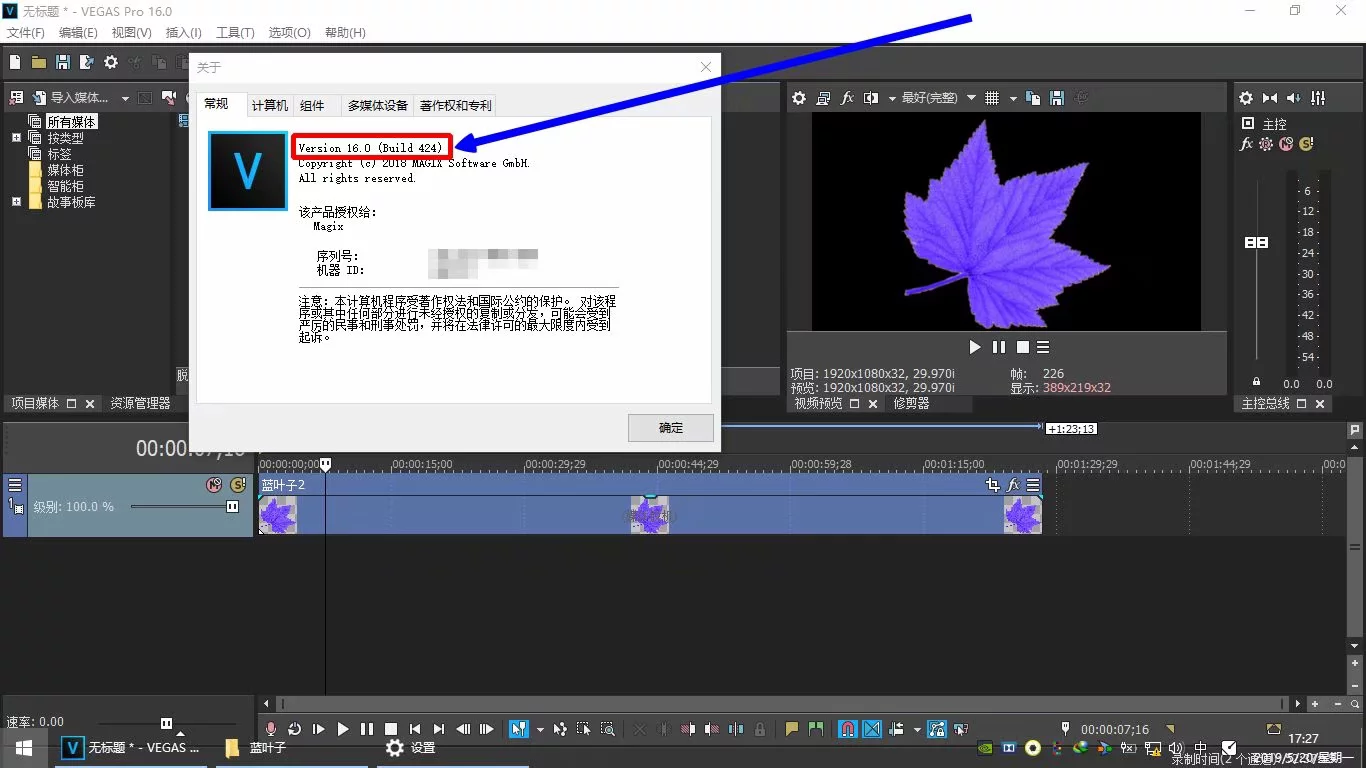This screenshot has height=768, width=1366.
Task: Click the playback rate slider handle
Action: click(167, 723)
